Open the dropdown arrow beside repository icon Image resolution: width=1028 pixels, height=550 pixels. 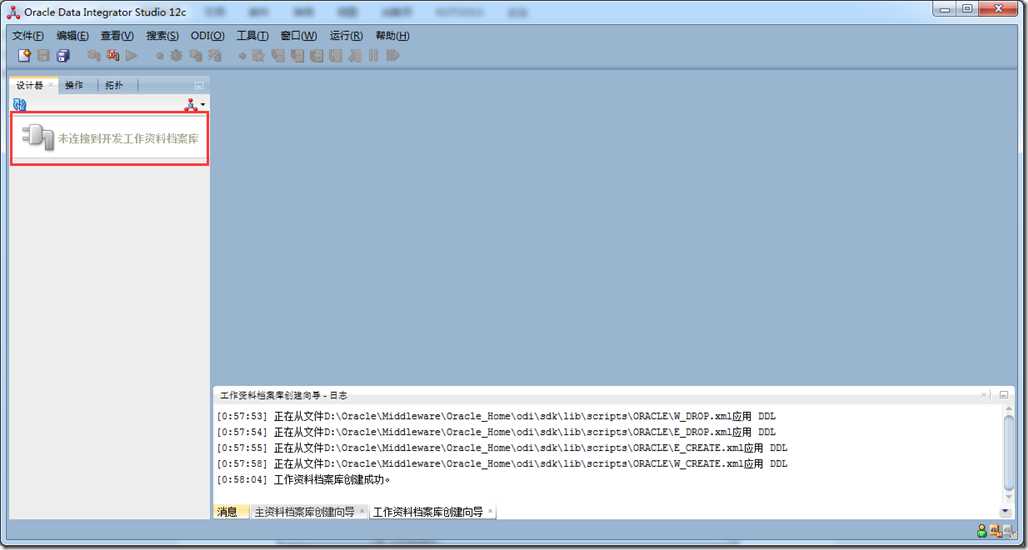point(203,105)
